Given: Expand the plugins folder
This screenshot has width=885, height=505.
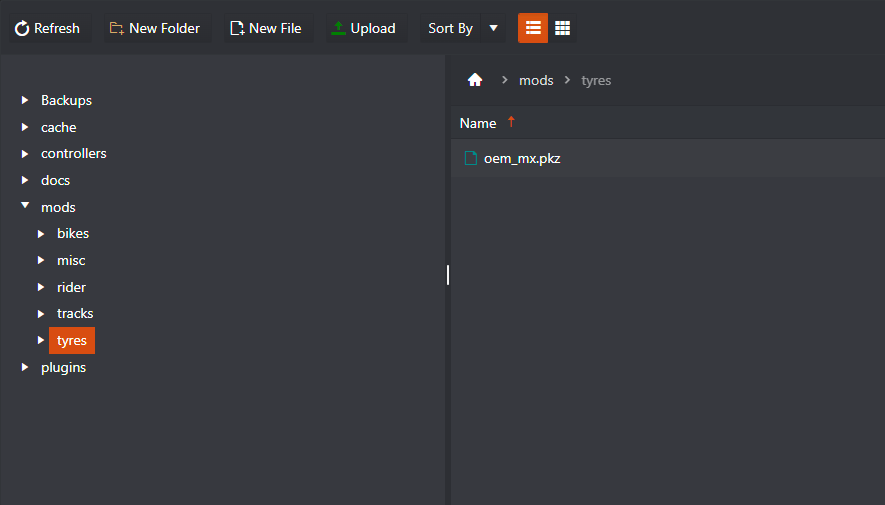Looking at the screenshot, I should [25, 367].
